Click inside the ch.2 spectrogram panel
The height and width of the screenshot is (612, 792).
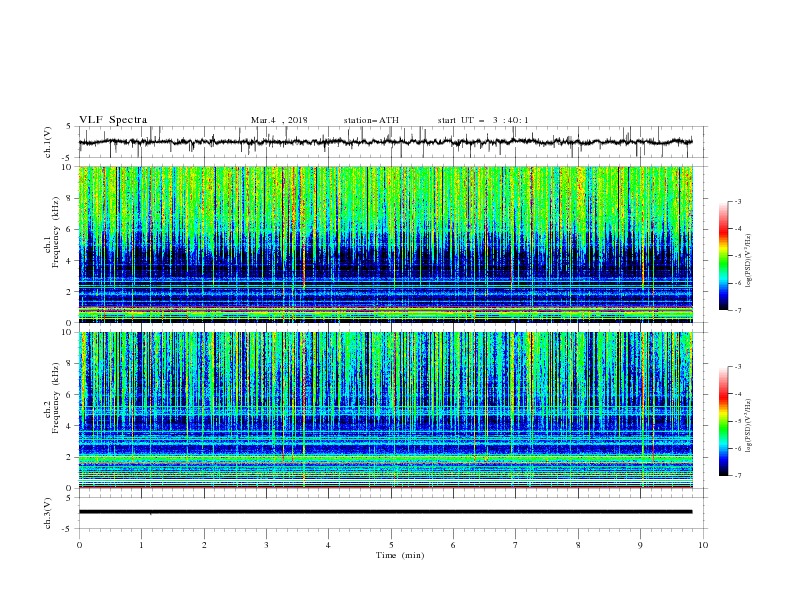click(x=386, y=410)
